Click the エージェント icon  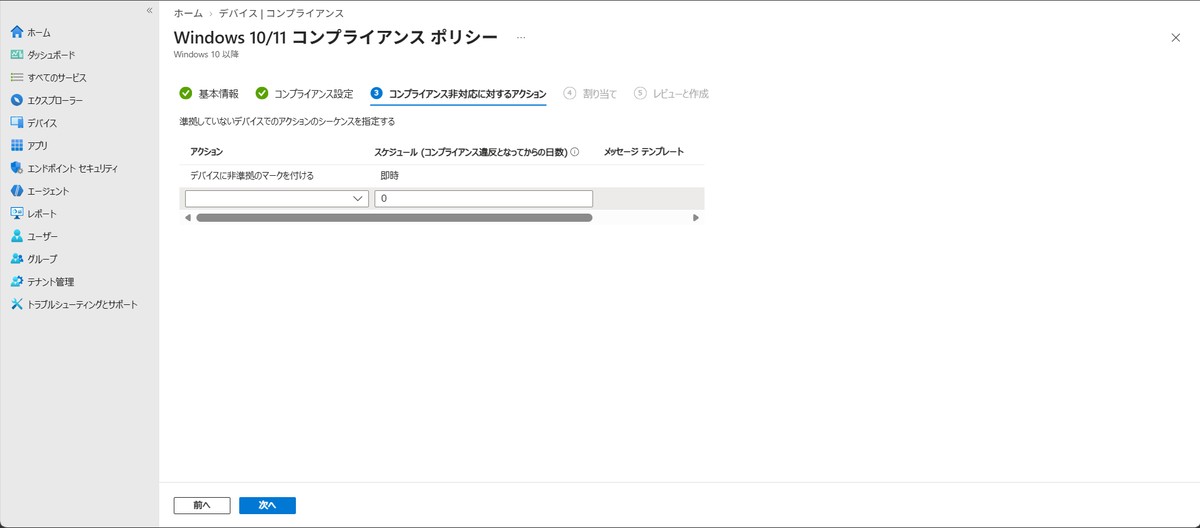click(17, 191)
